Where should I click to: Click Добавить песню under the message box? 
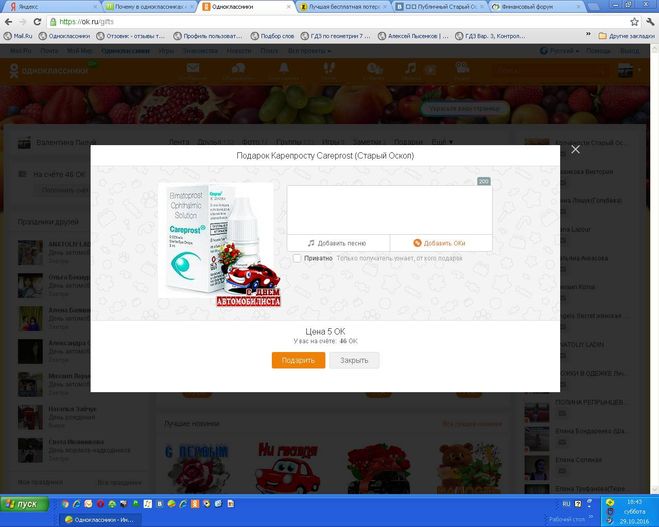coord(338,243)
